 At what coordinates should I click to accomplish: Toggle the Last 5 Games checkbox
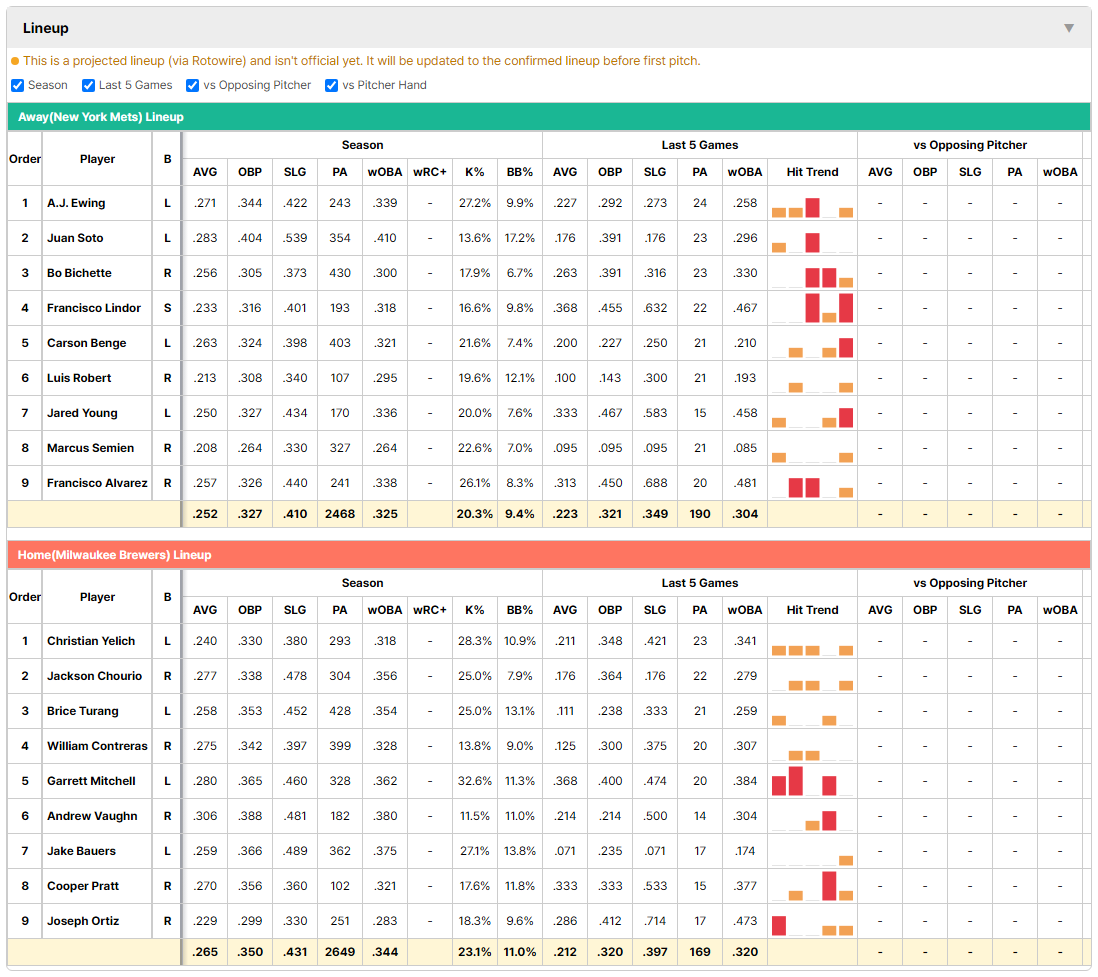[88, 85]
